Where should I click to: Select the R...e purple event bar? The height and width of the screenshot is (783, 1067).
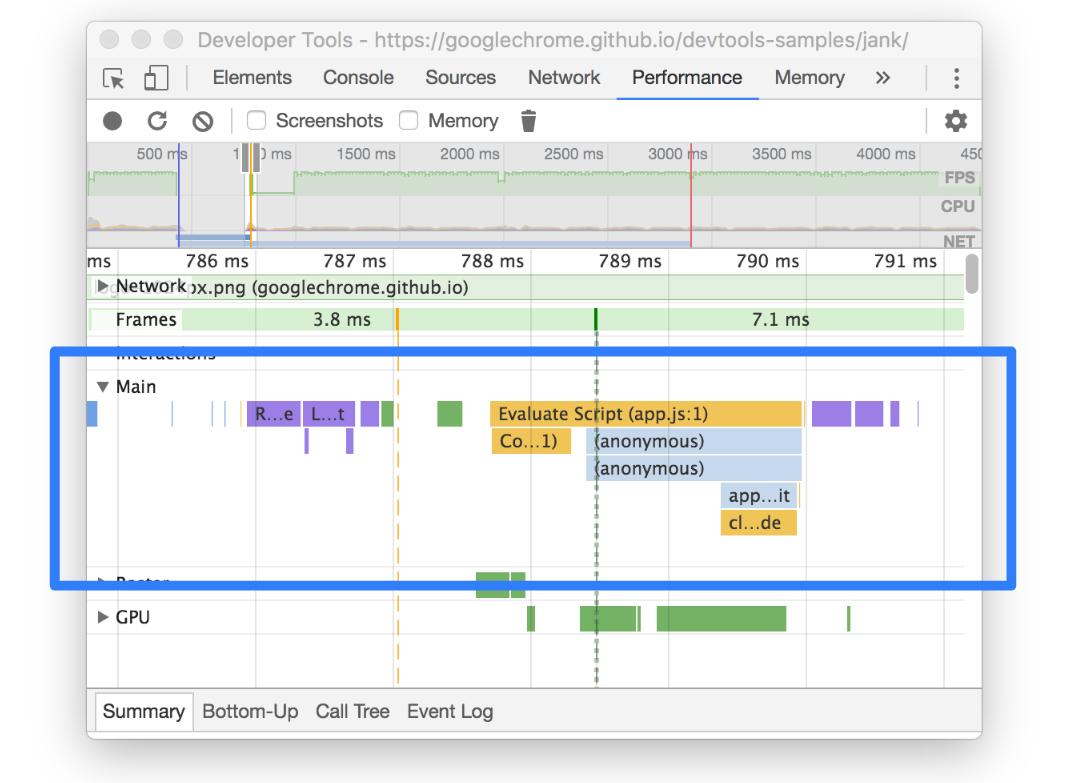click(x=274, y=414)
